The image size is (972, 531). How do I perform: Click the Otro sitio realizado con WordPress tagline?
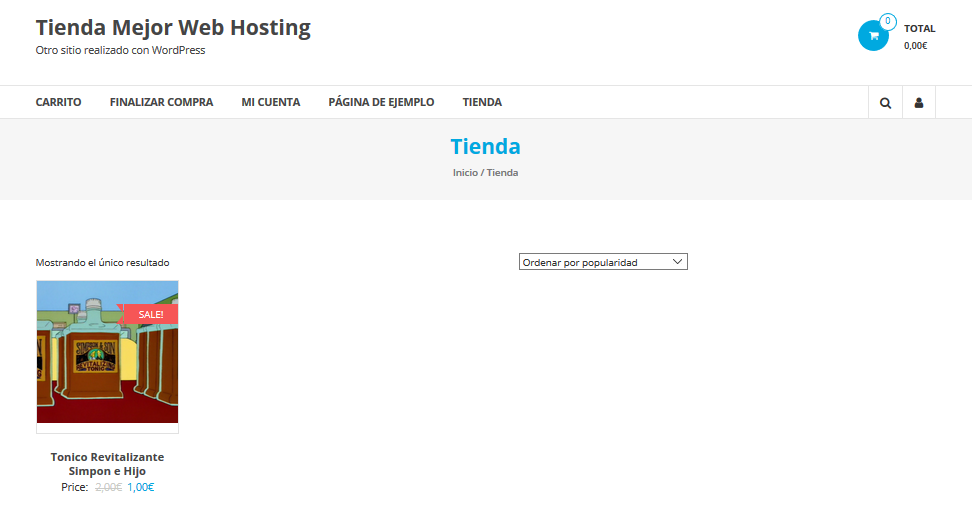(120, 50)
